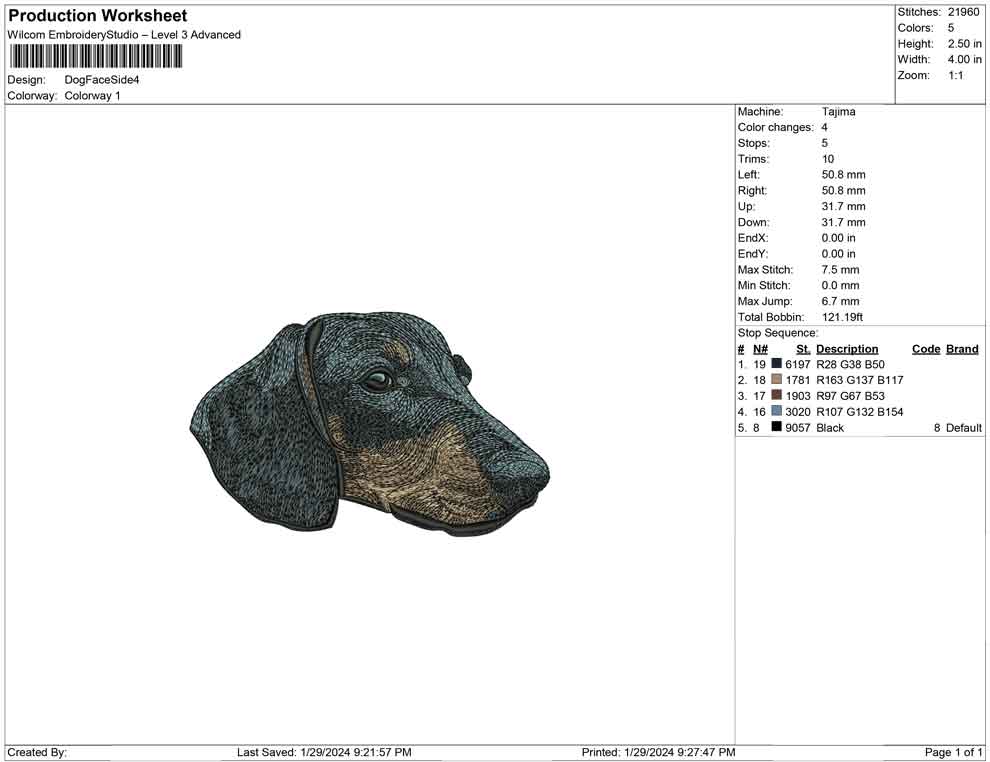Select the dark navy swatch for stop 1
Screen dimensions: 990x762
pyautogui.click(x=776, y=364)
